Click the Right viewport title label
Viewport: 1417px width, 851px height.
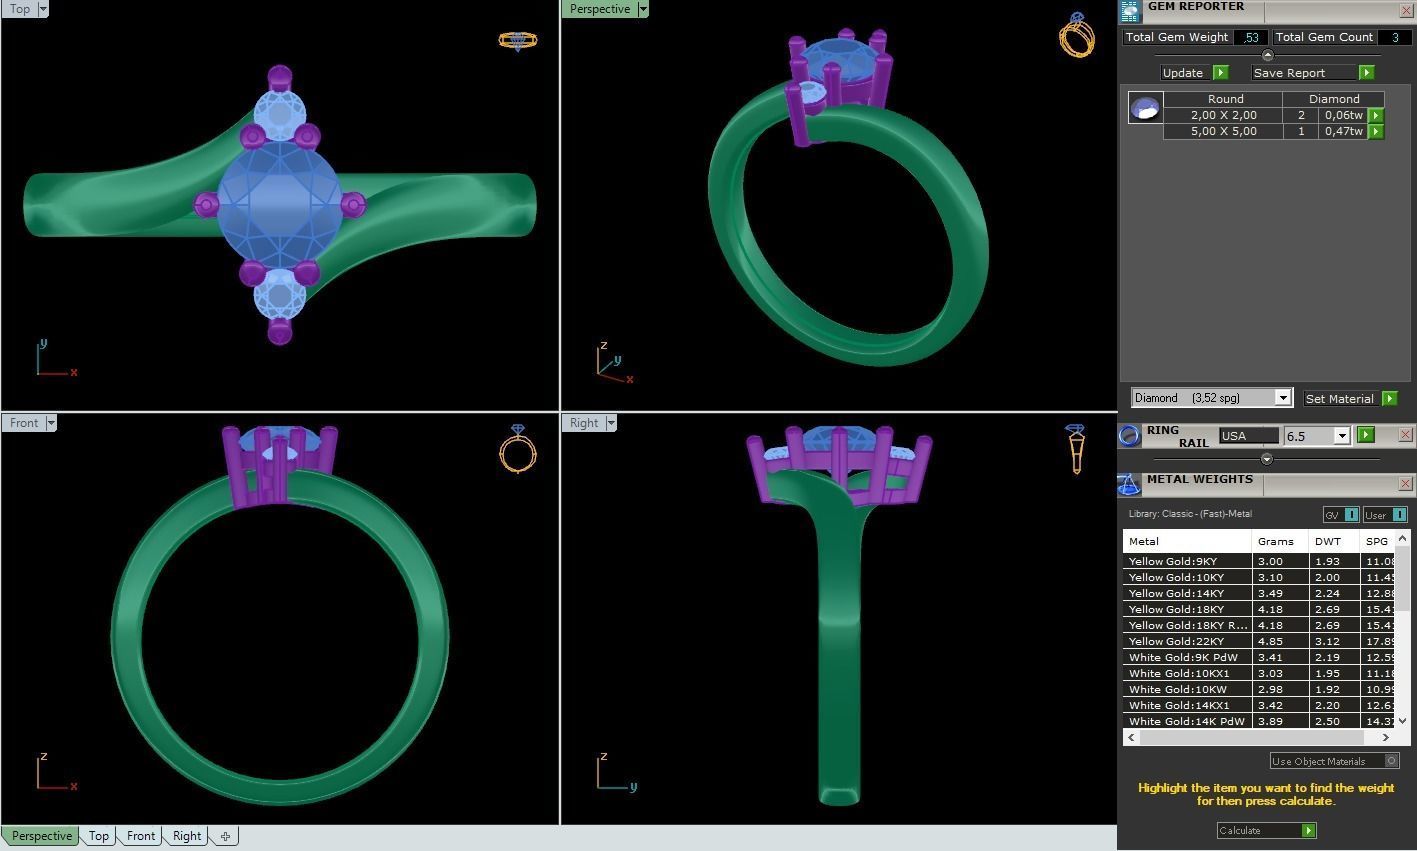584,423
